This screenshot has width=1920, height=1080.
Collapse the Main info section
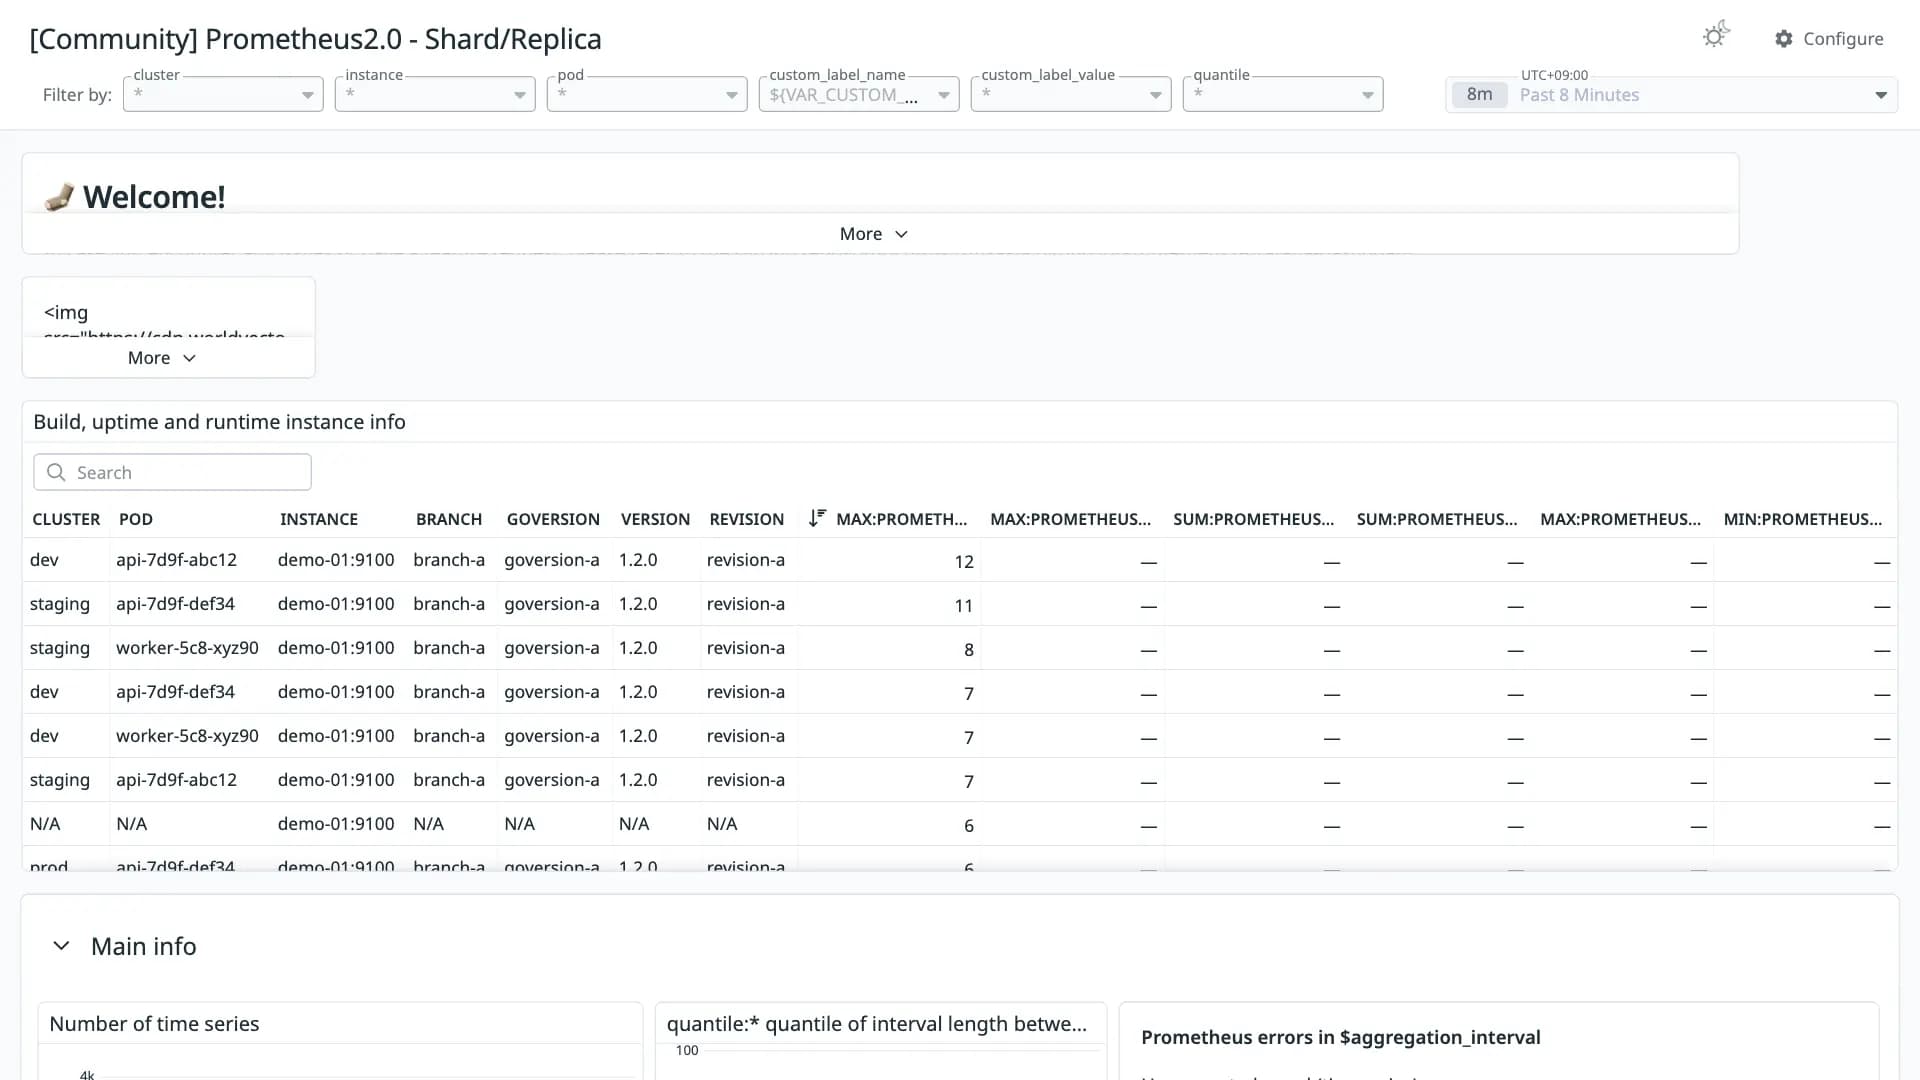click(x=61, y=946)
